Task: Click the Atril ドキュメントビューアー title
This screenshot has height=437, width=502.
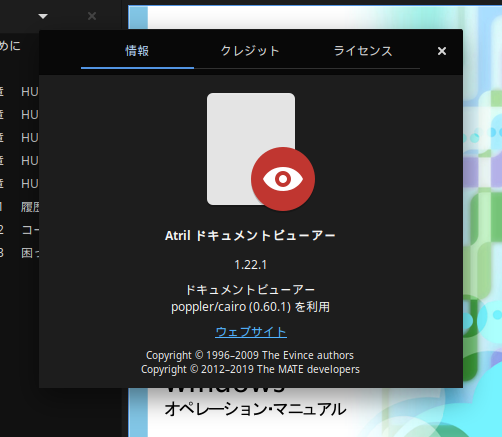Action: click(x=250, y=236)
